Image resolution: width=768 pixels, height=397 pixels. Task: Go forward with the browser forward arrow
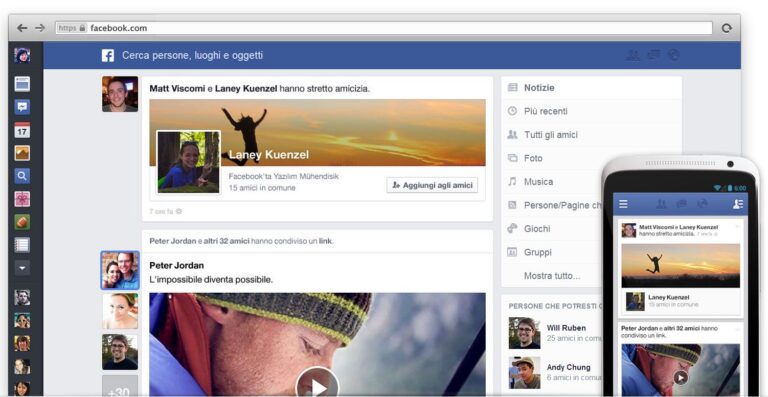click(40, 28)
